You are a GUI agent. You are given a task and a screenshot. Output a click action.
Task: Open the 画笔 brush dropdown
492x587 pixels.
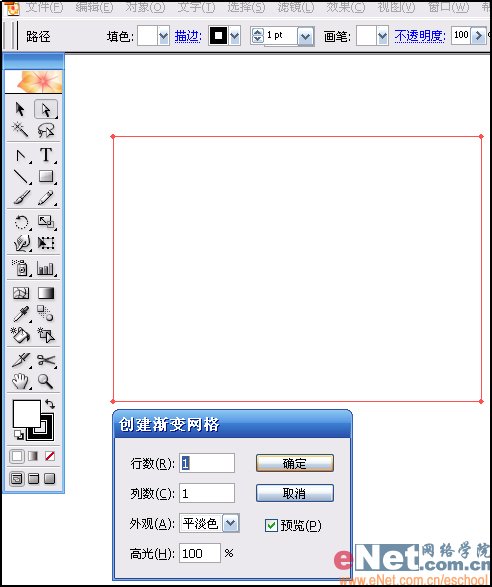pos(382,36)
